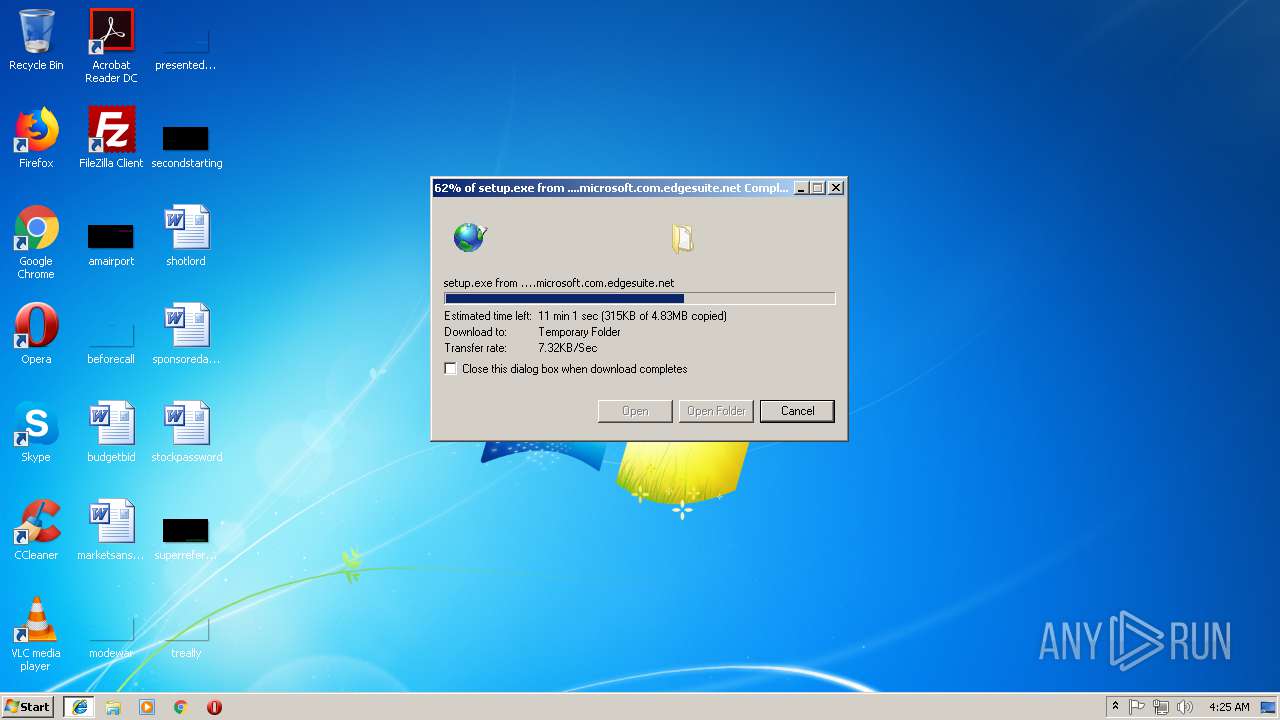Select the stockpassword Word document
1280x720 pixels.
click(186, 432)
